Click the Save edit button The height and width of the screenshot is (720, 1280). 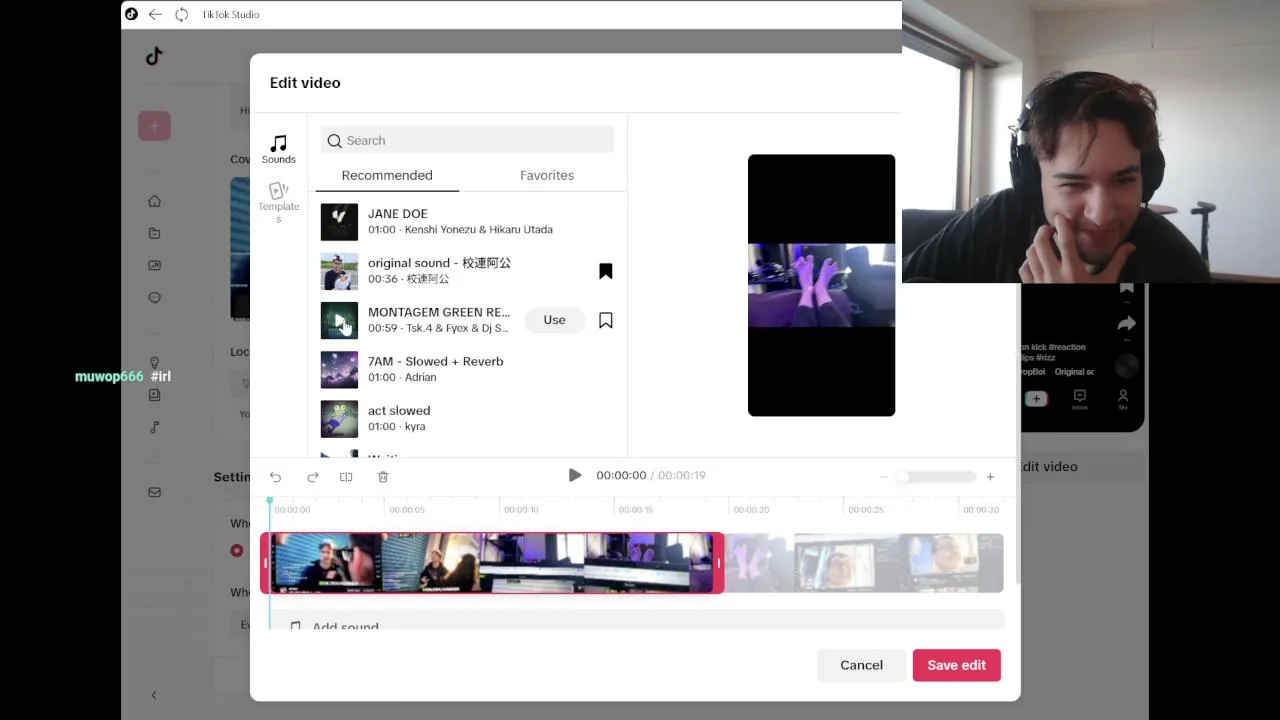point(956,665)
